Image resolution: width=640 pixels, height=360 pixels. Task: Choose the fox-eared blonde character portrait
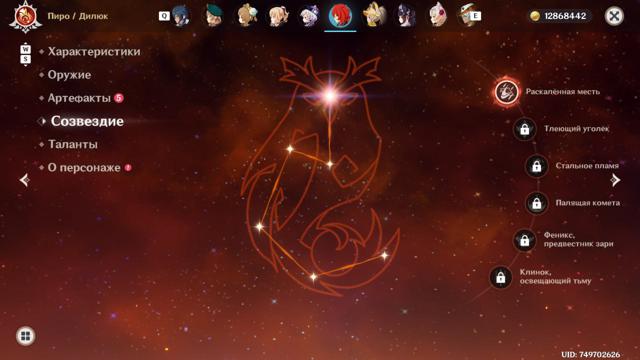coord(374,16)
